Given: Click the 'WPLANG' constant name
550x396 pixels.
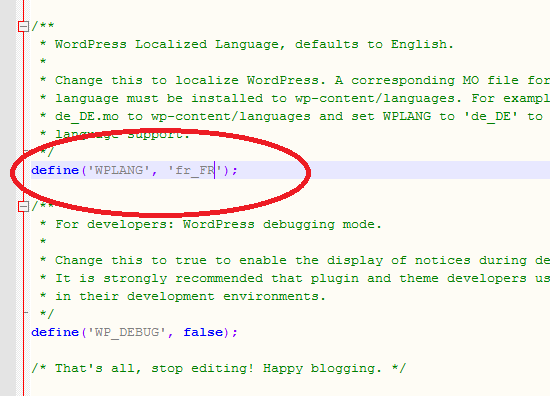Looking at the screenshot, I should click(119, 170).
